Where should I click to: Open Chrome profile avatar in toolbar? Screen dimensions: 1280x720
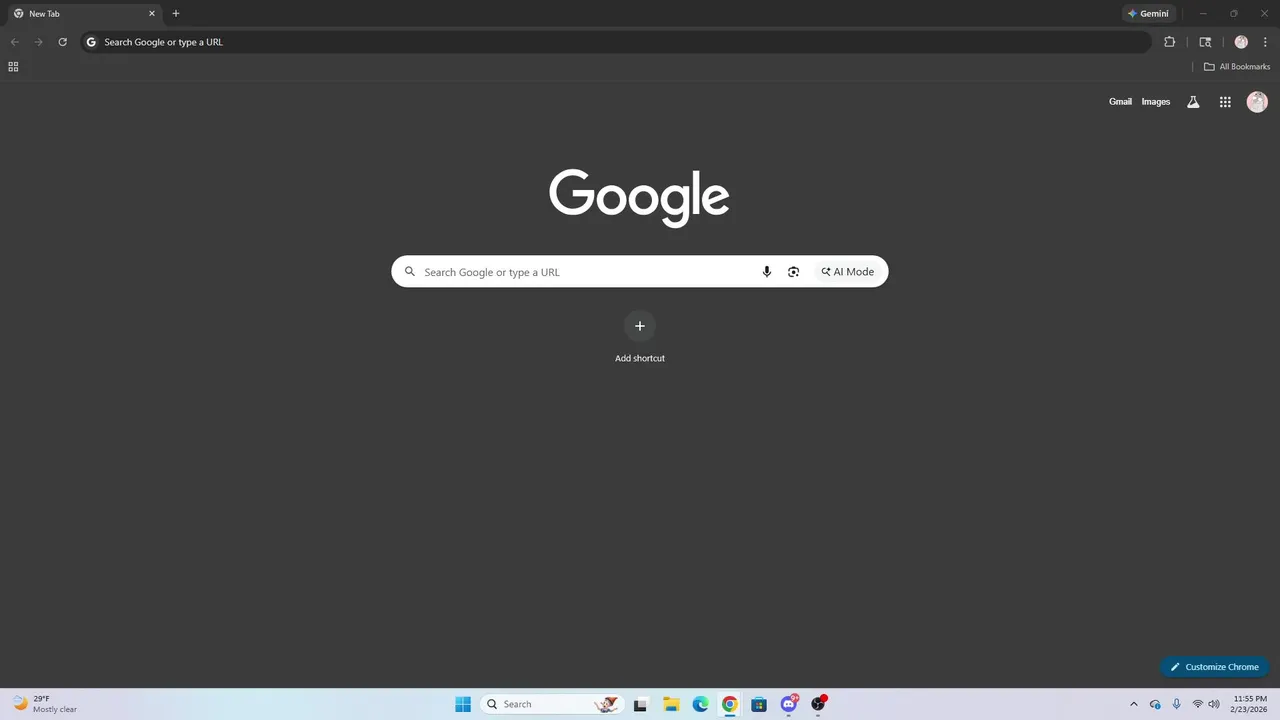[1241, 42]
